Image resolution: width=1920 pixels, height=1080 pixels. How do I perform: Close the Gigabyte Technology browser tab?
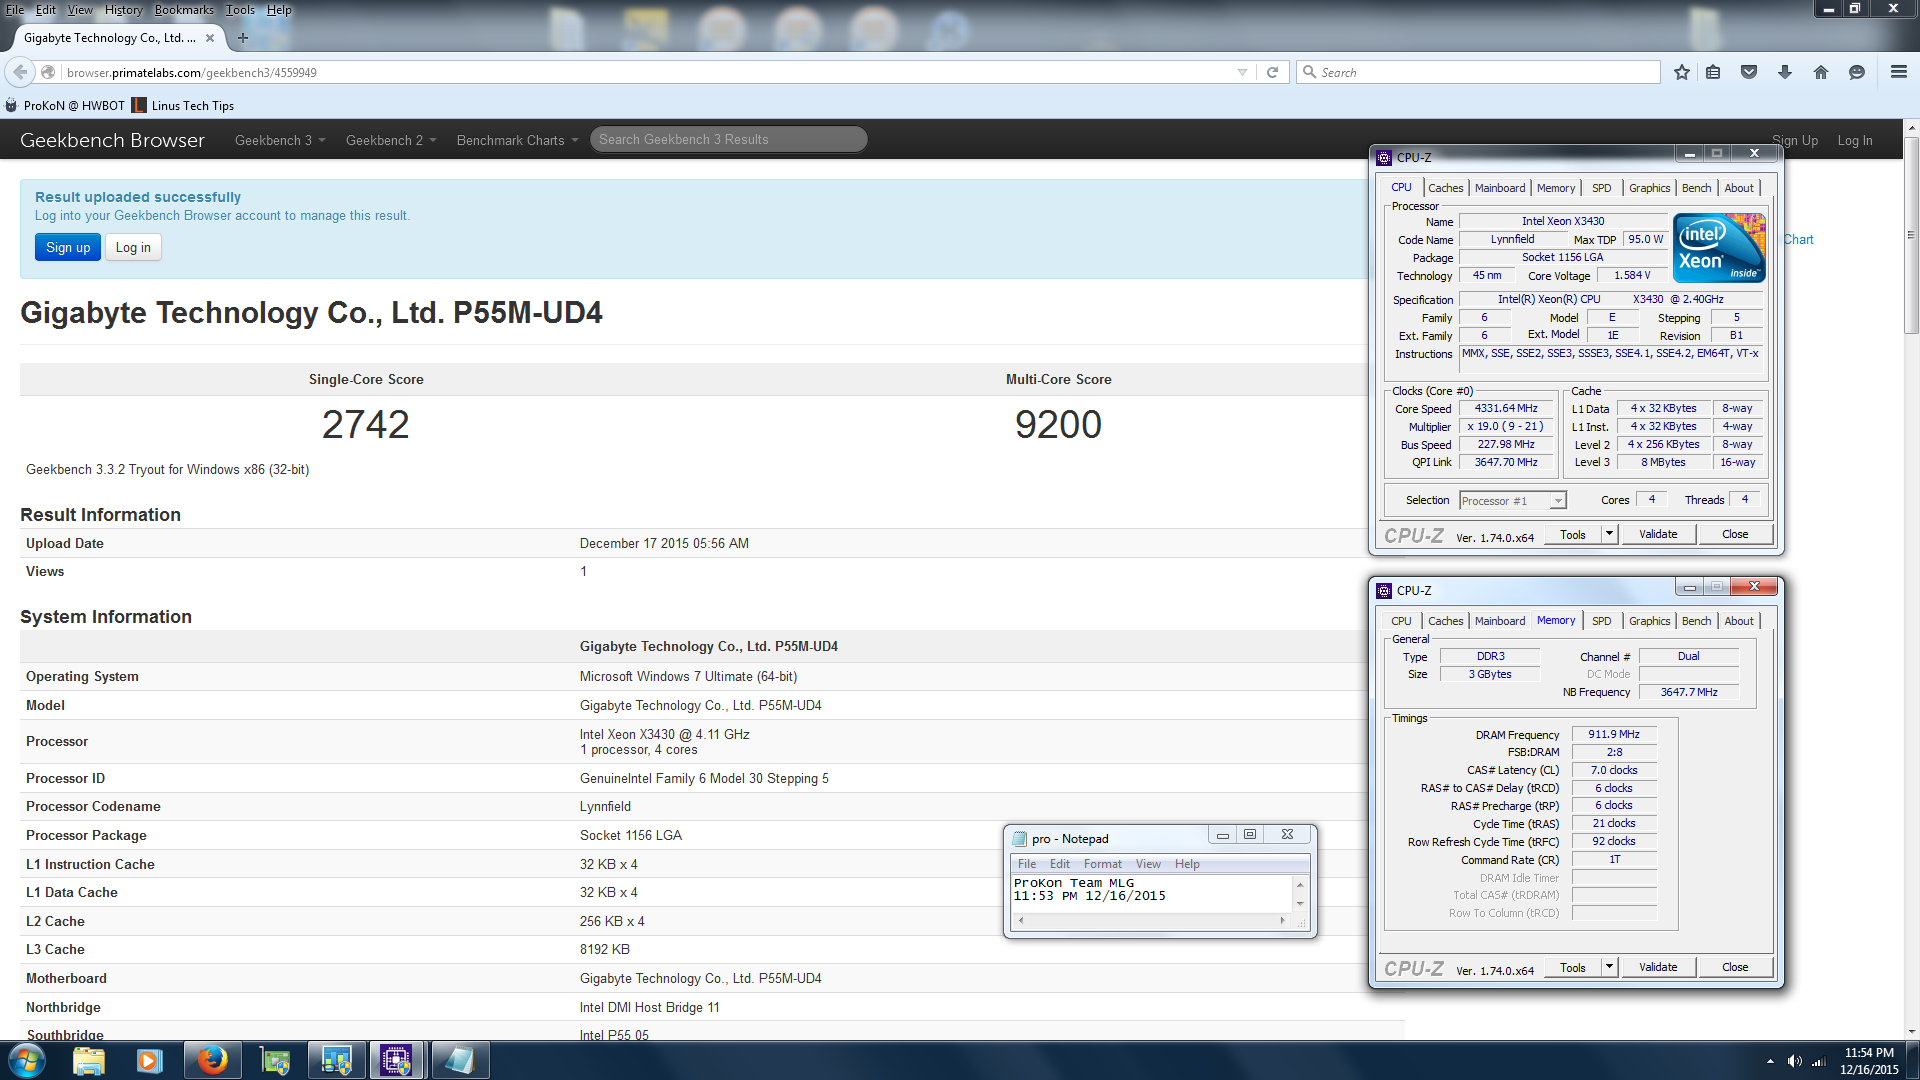(x=210, y=38)
